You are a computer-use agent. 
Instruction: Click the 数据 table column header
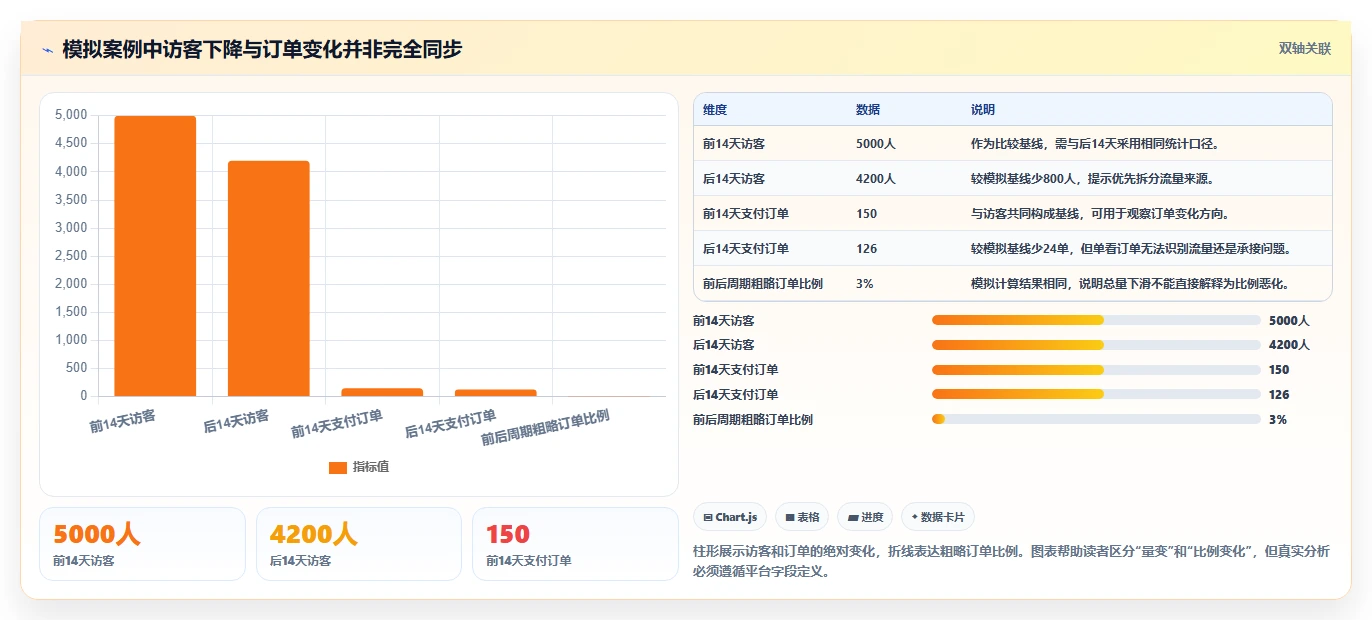[868, 109]
